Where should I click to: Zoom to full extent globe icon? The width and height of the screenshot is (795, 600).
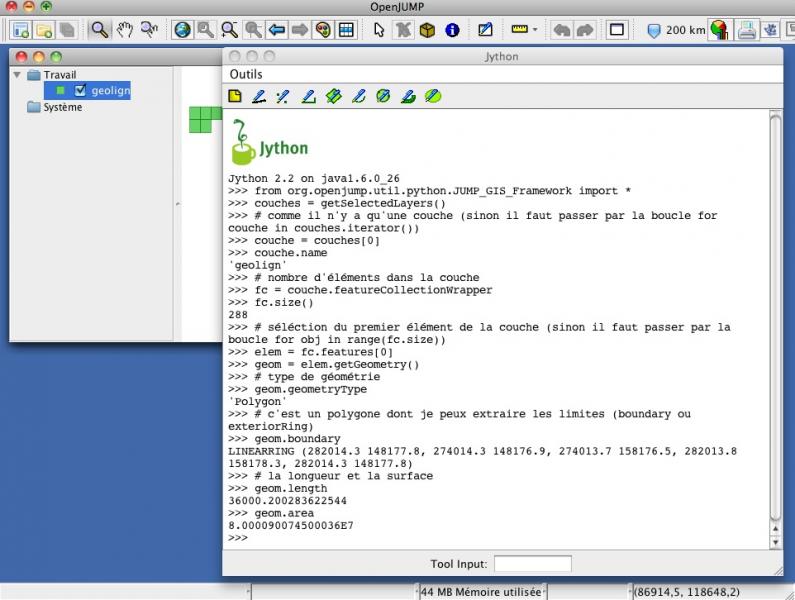[182, 30]
